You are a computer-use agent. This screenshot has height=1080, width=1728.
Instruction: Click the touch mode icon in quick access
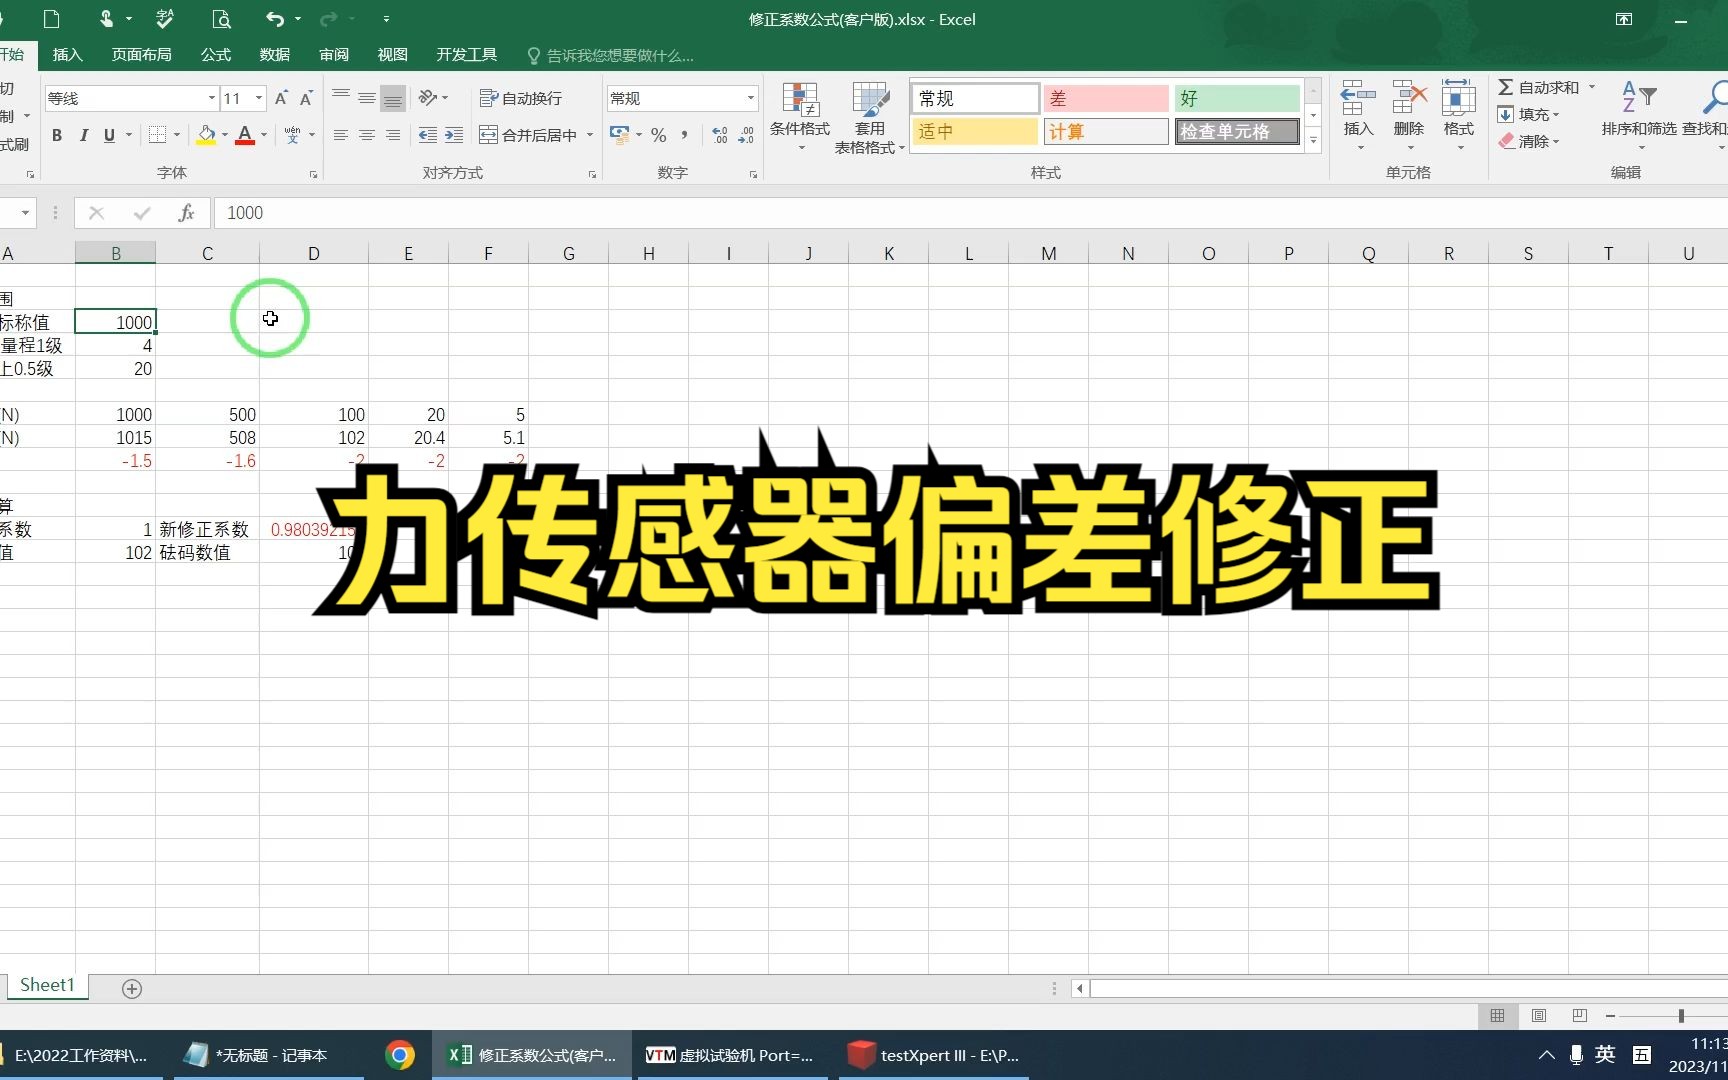pyautogui.click(x=107, y=19)
